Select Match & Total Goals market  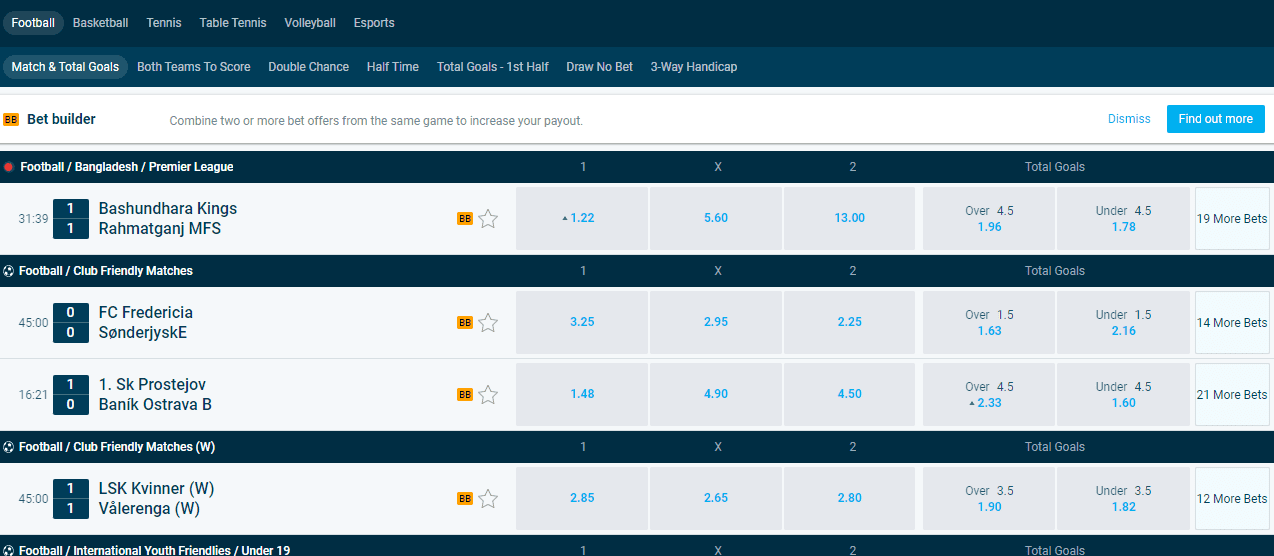click(x=65, y=67)
